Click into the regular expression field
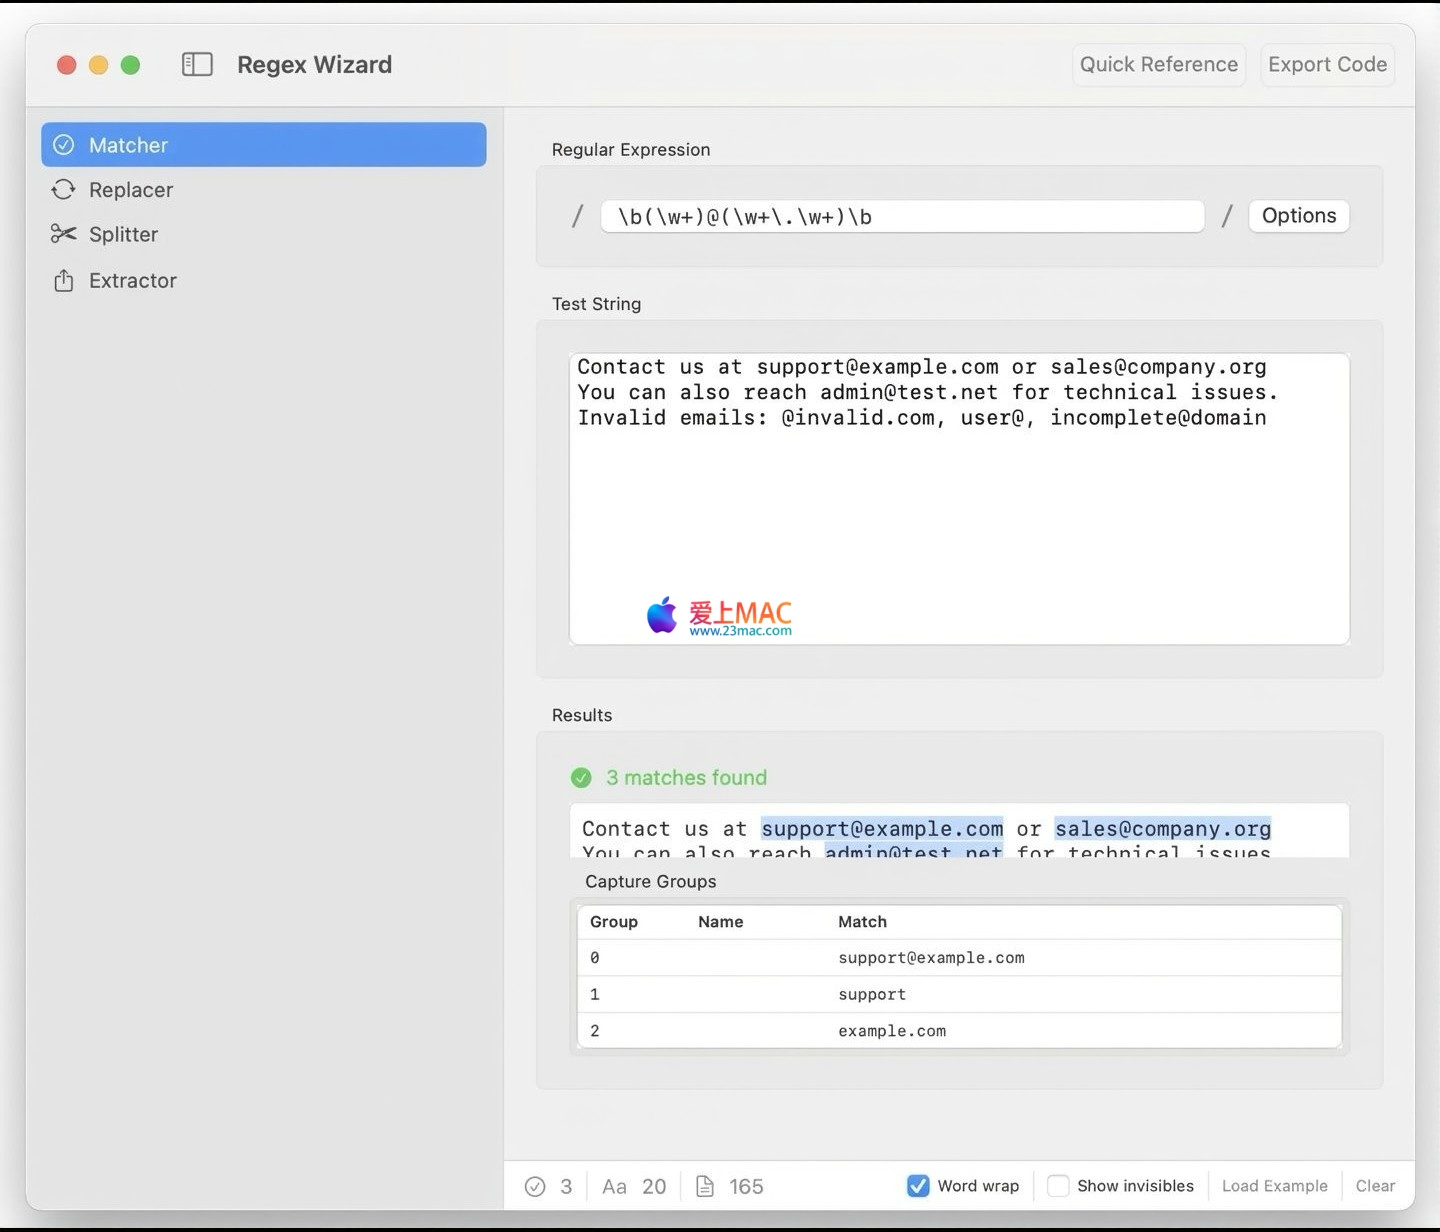1440x1232 pixels. [x=902, y=217]
